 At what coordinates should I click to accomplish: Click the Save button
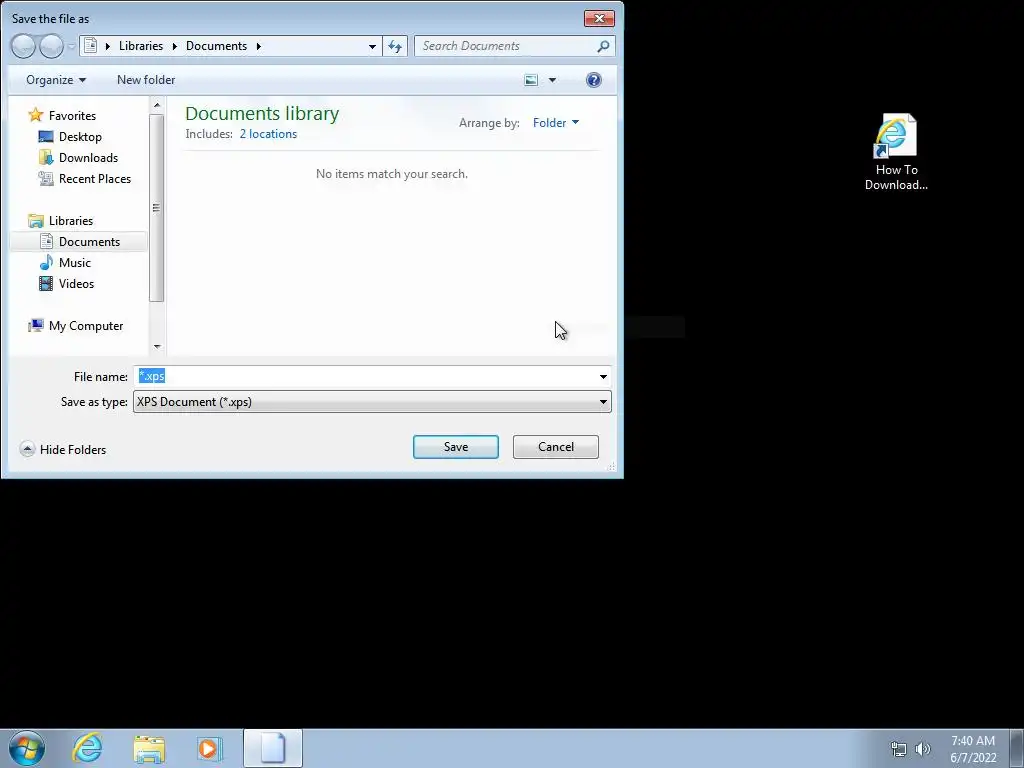(456, 447)
